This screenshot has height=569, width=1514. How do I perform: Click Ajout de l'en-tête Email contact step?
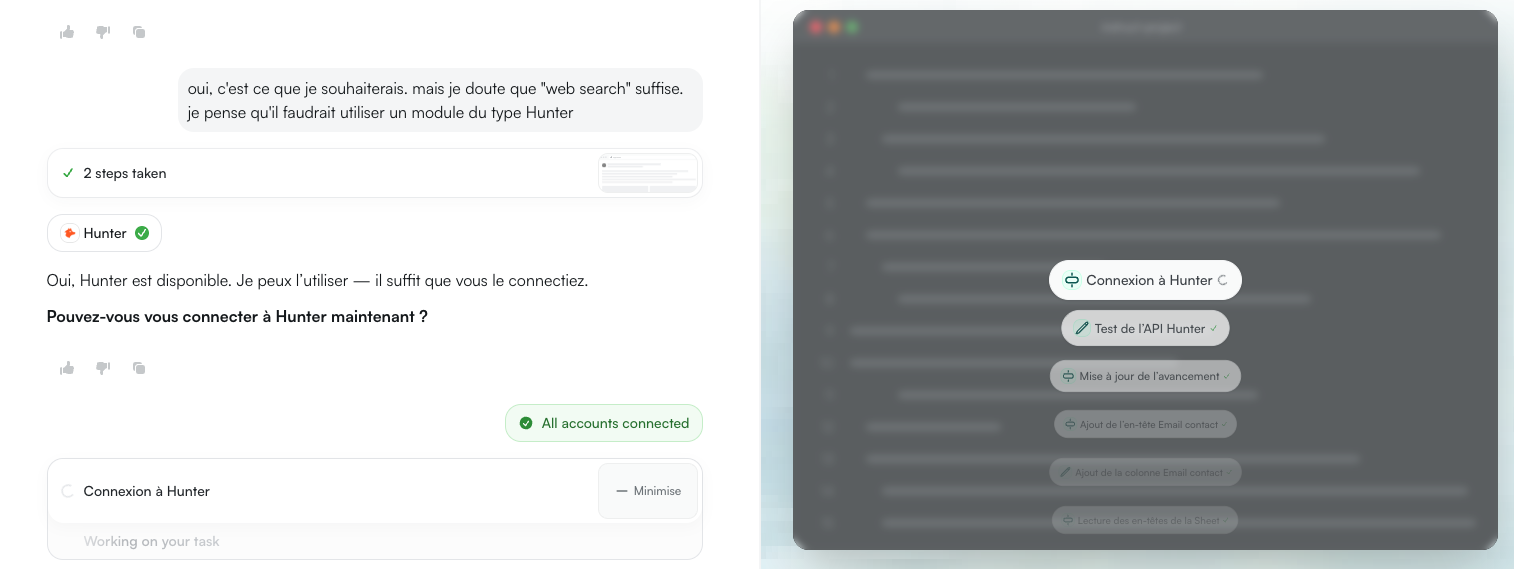pos(1145,424)
